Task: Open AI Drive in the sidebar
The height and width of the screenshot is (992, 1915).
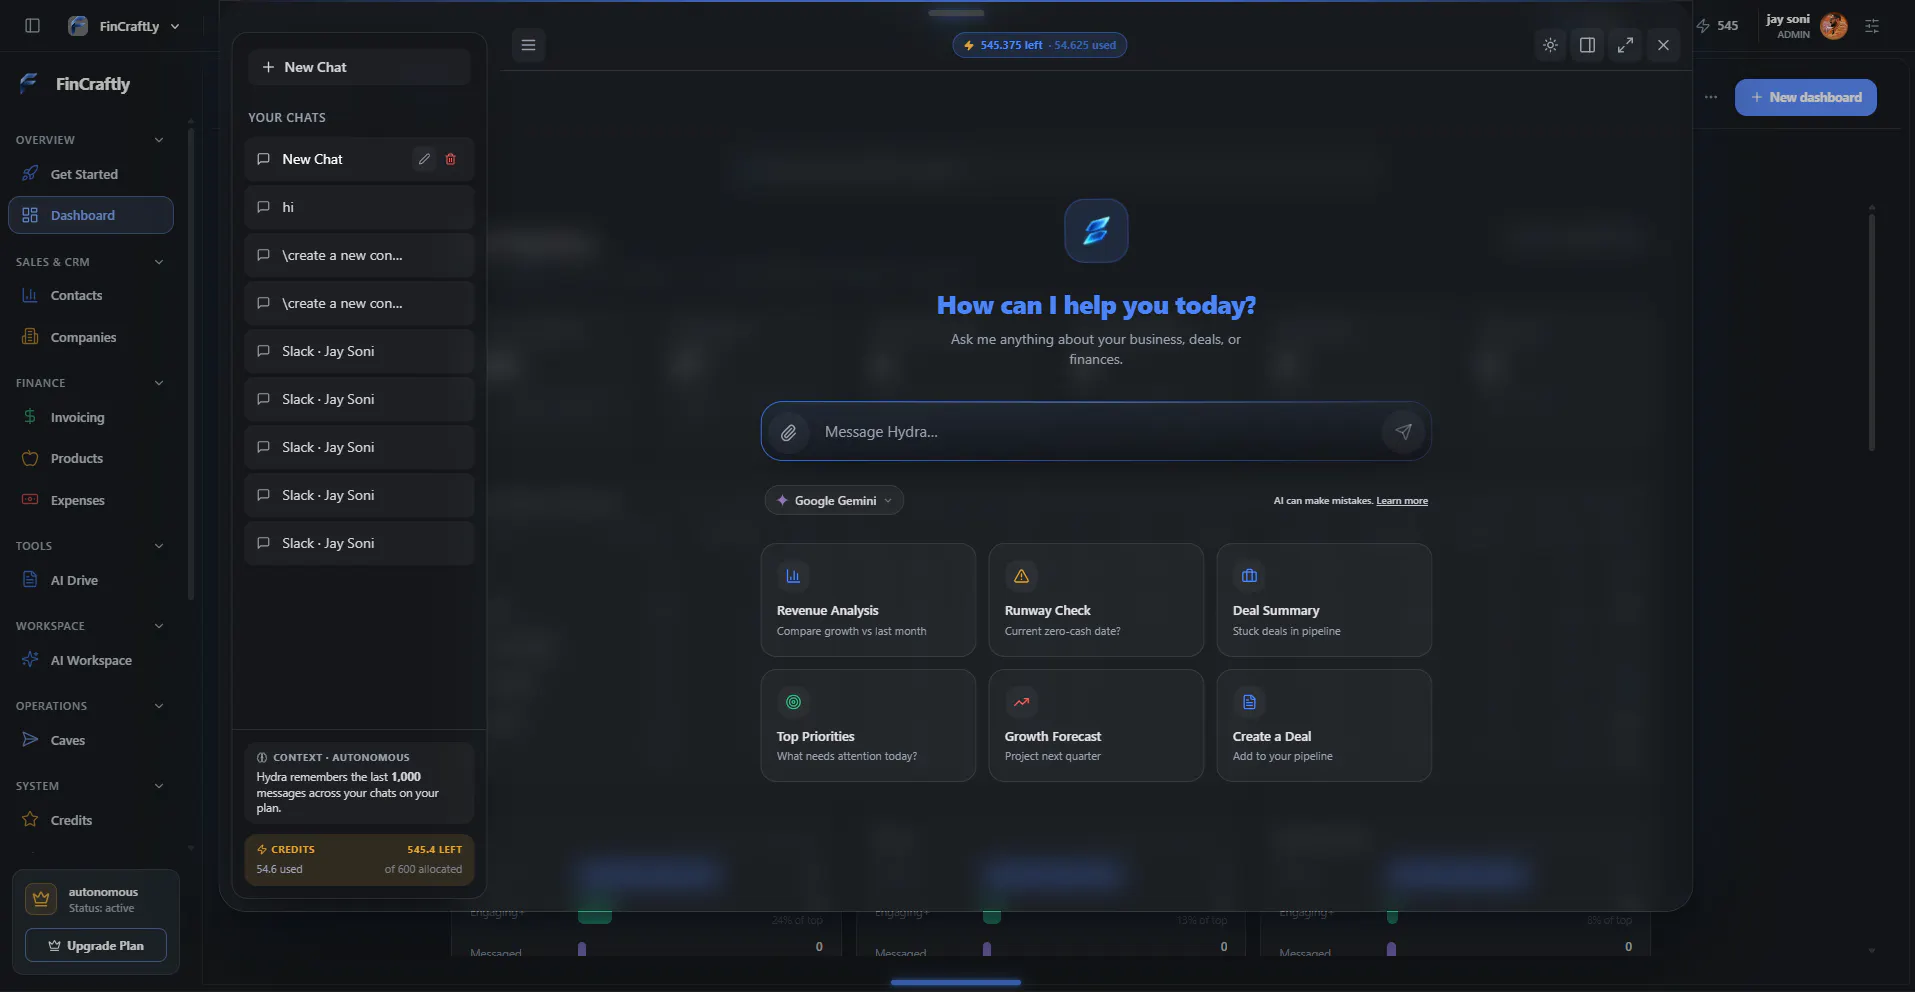Action: [x=91, y=580]
